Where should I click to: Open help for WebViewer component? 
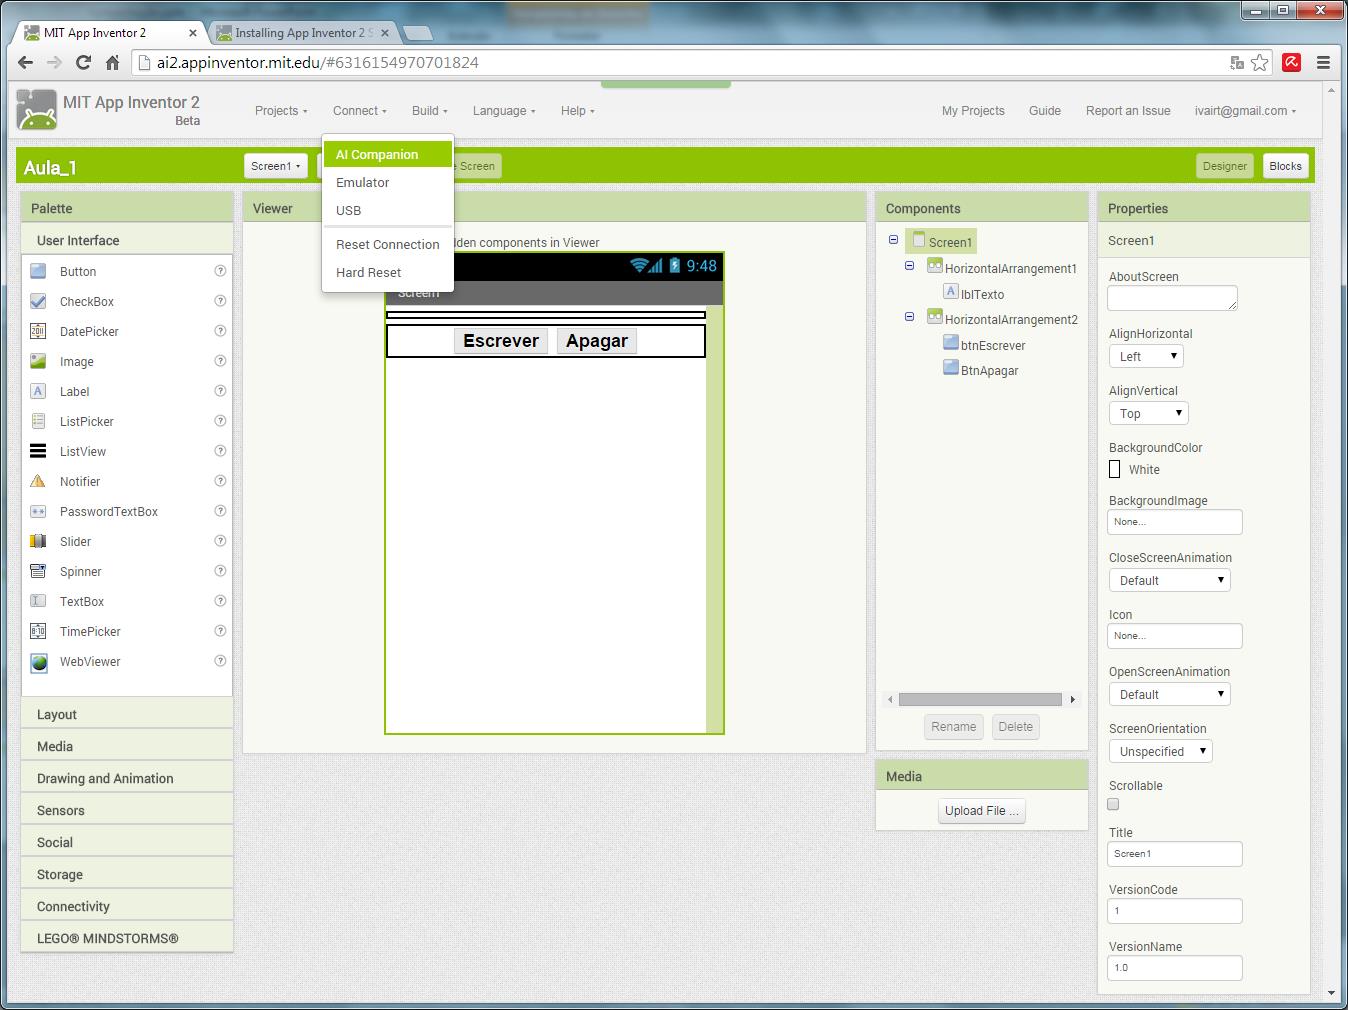pos(220,661)
